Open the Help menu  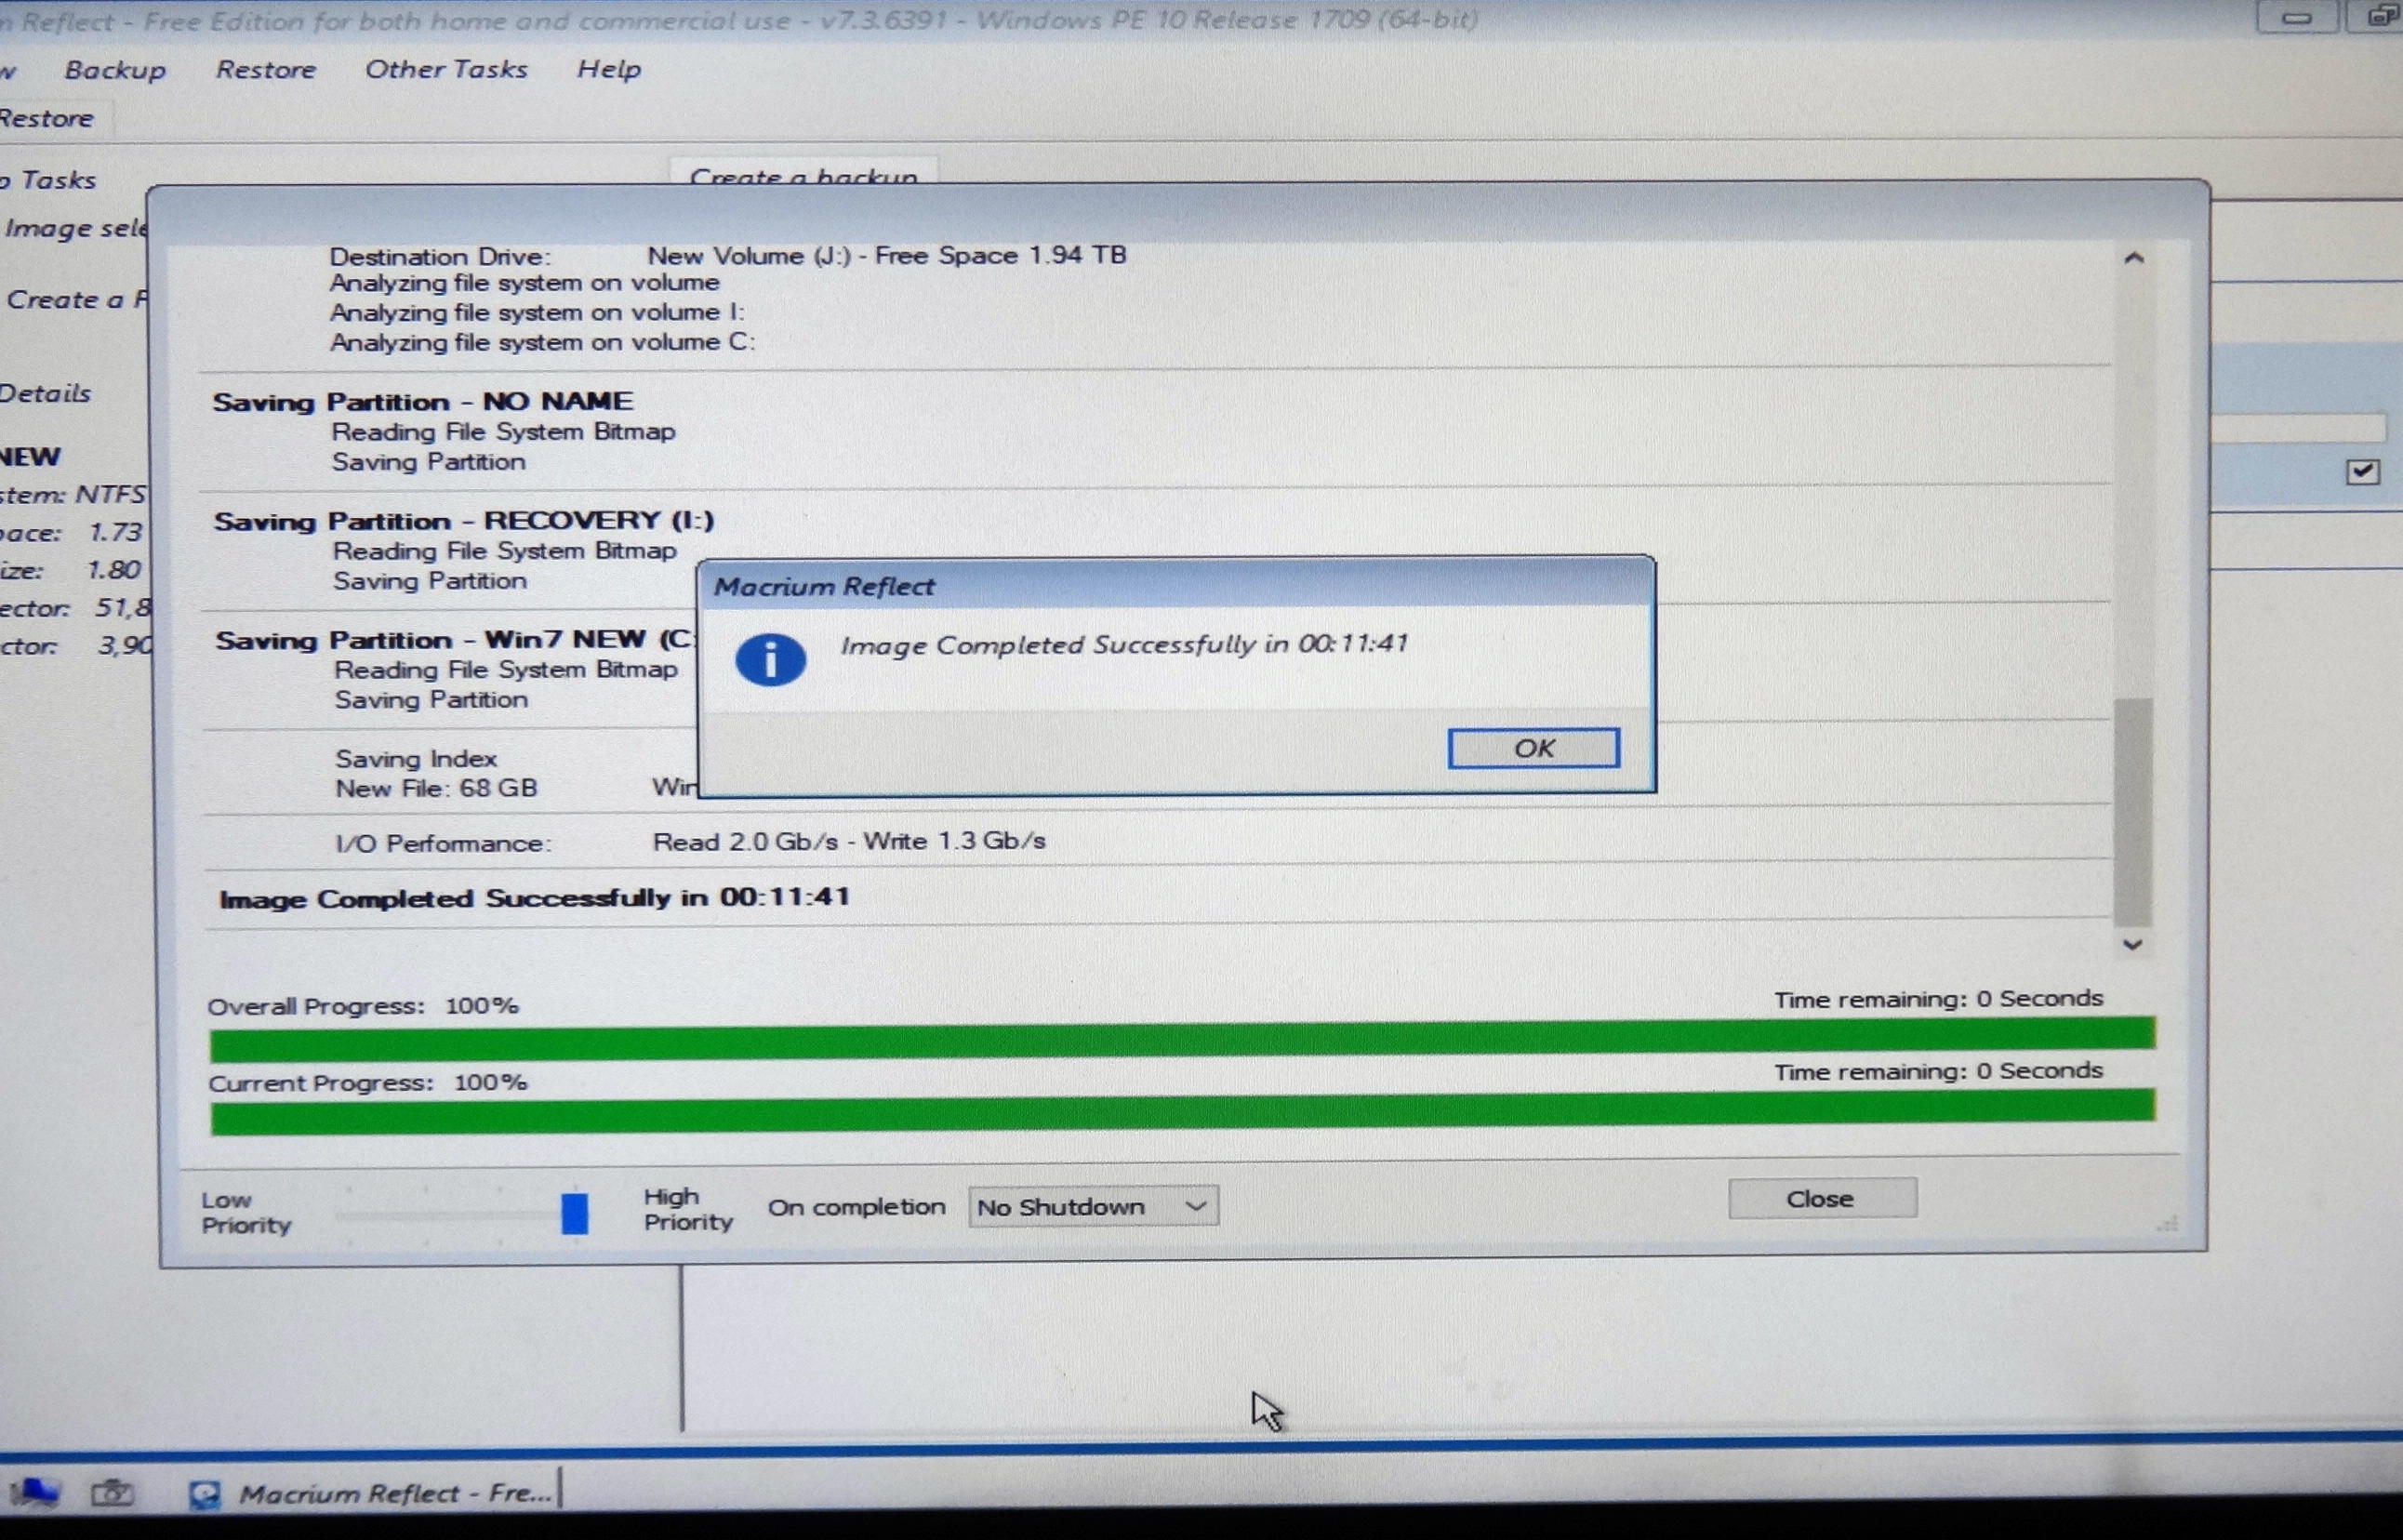tap(609, 69)
